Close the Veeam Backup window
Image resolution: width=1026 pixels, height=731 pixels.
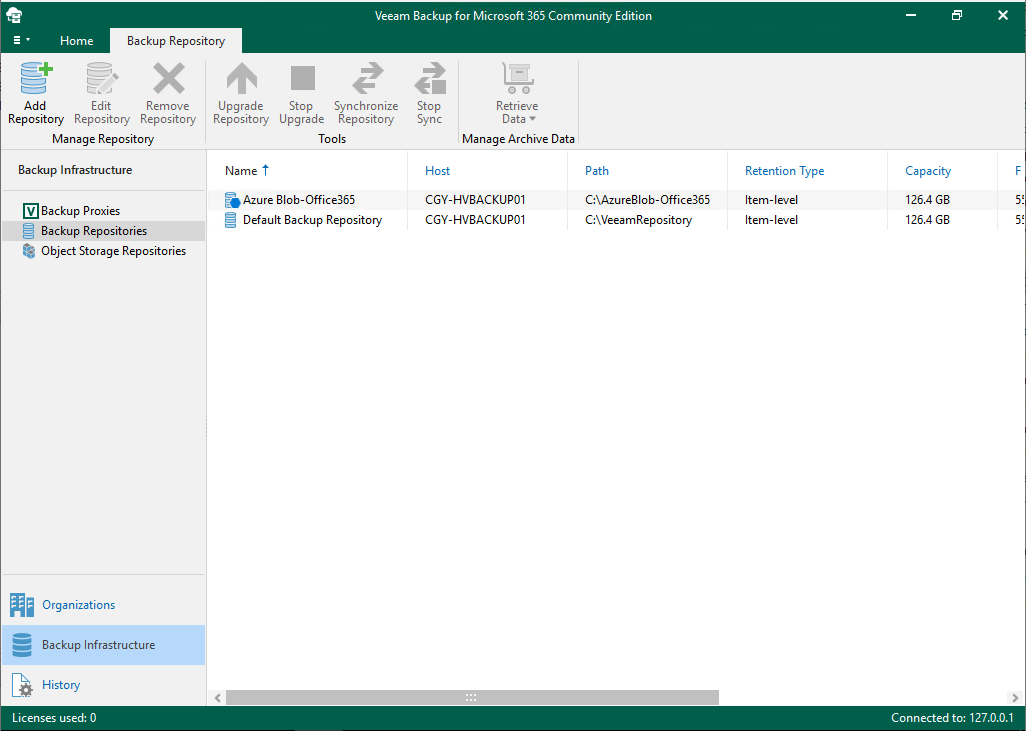(1002, 15)
